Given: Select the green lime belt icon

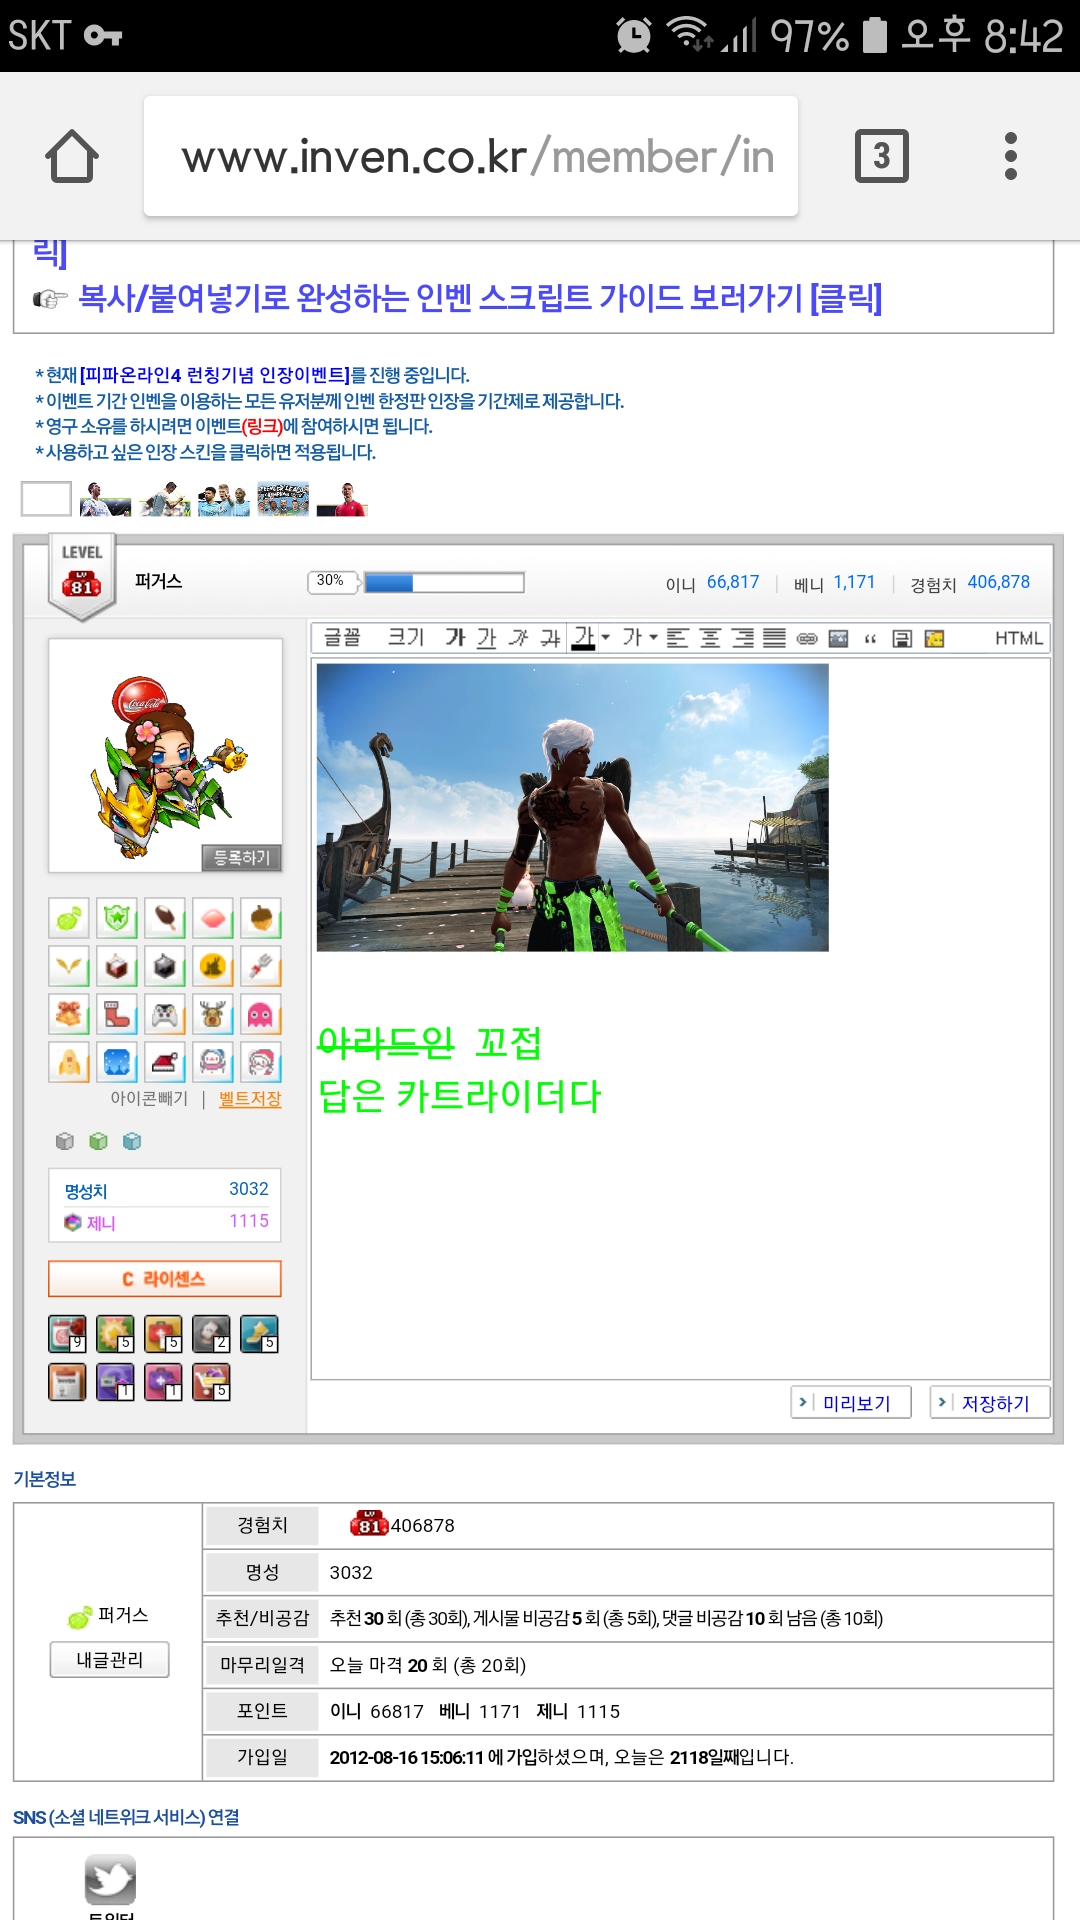Looking at the screenshot, I should pyautogui.click(x=69, y=918).
